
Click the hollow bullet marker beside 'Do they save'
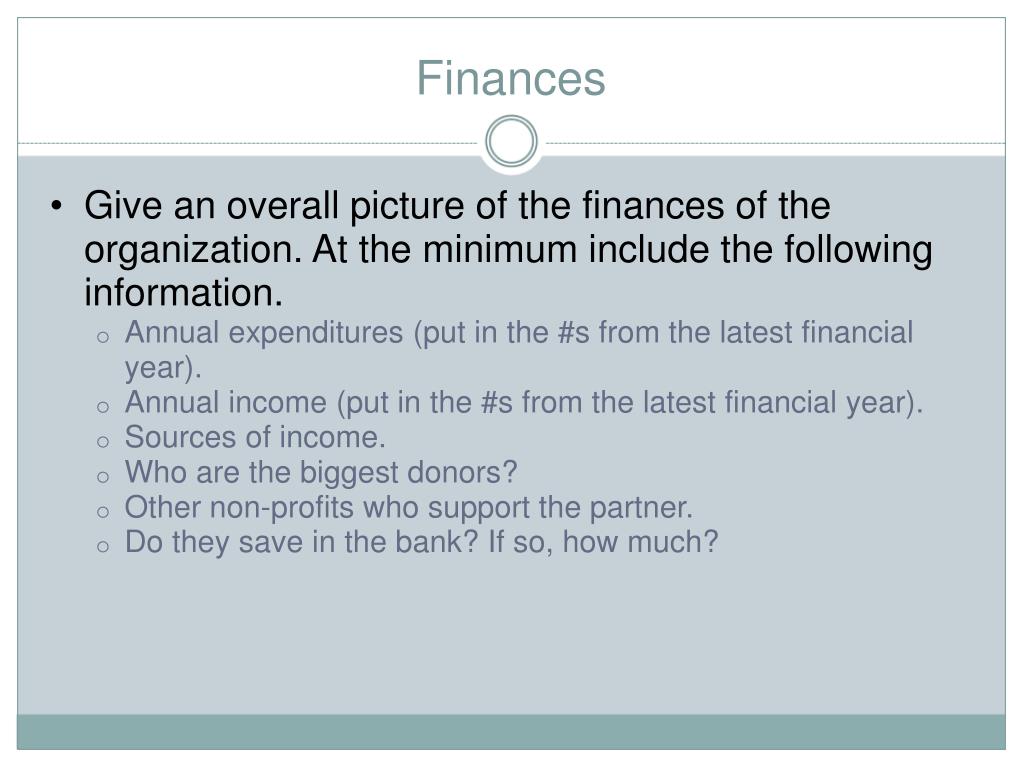pos(102,547)
